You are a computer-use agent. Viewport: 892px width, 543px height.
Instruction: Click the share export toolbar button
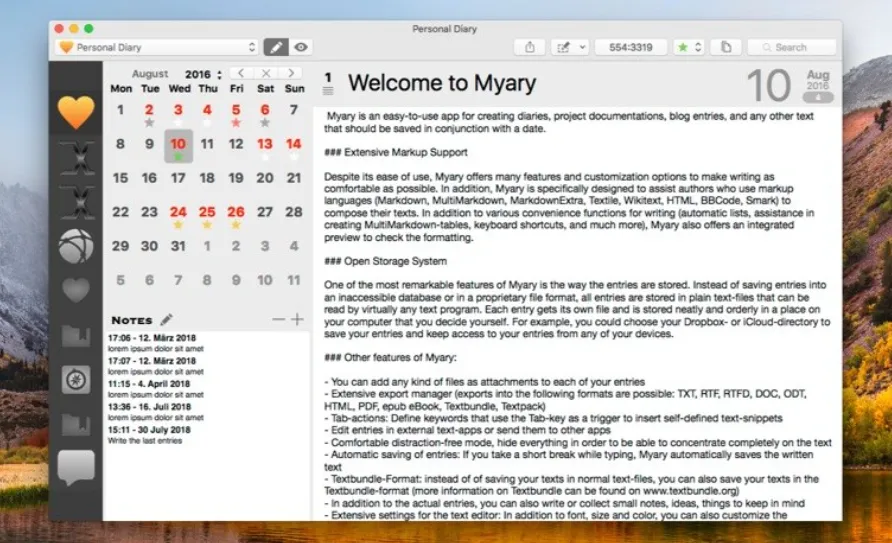(530, 47)
